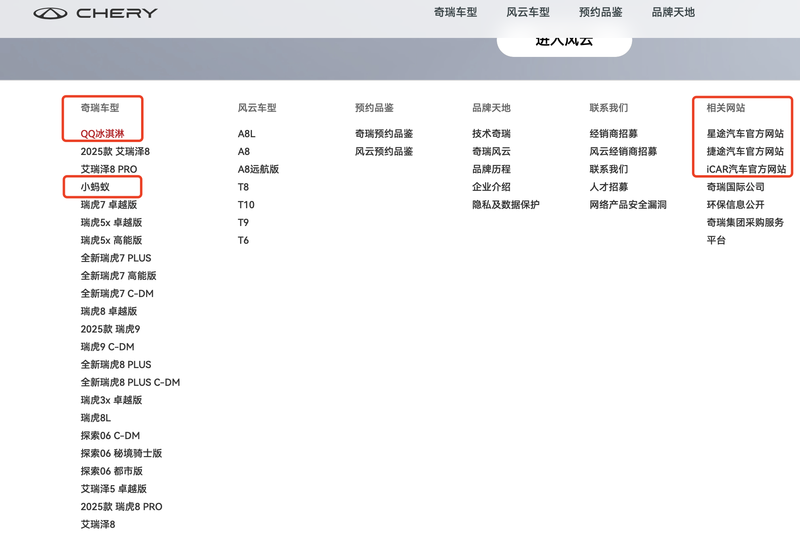Image resolution: width=800 pixels, height=540 pixels.
Task: Open the 艾瑞泽8 PRO link
Action: tap(109, 169)
